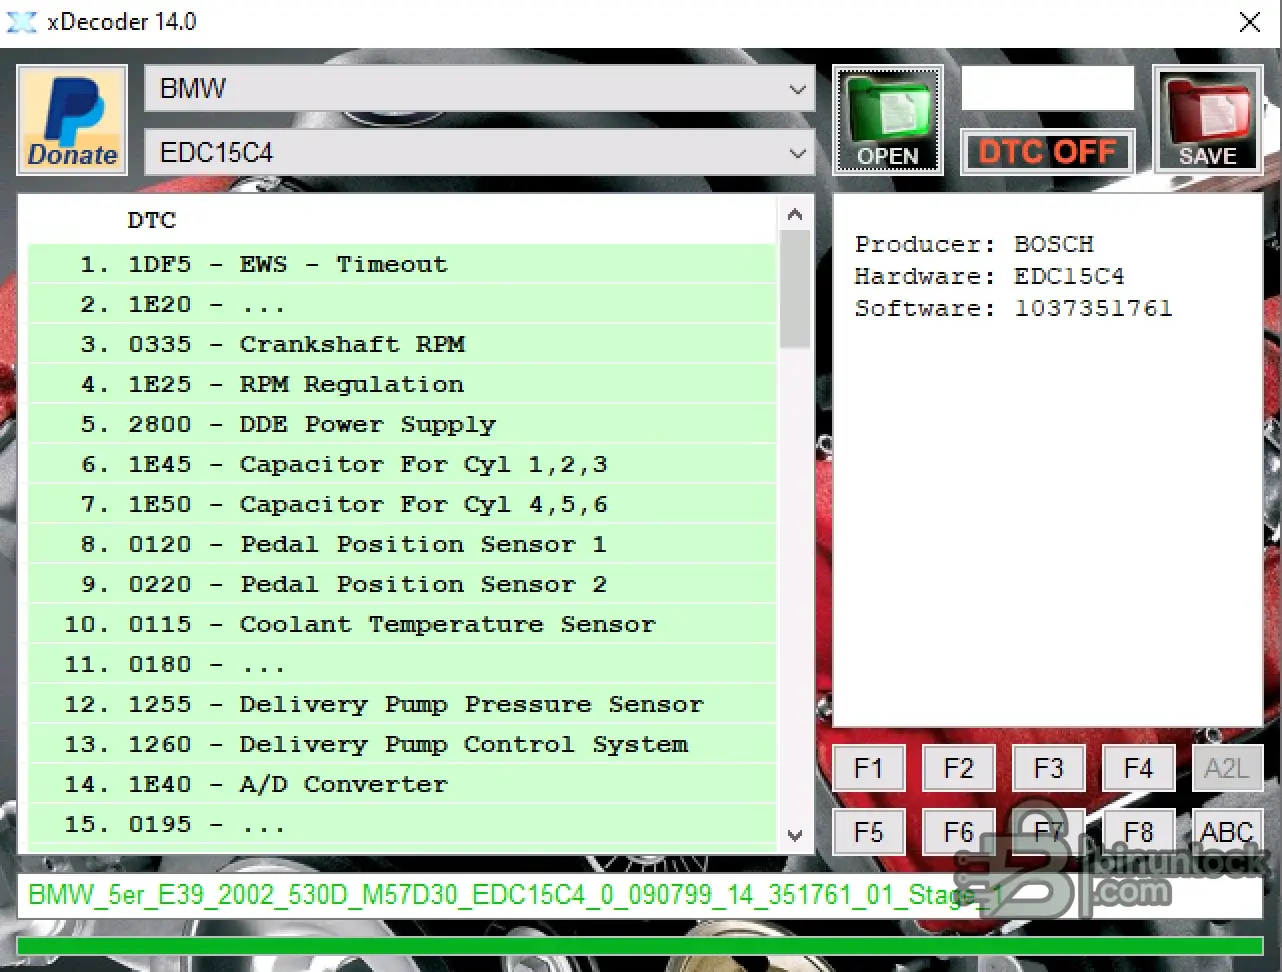This screenshot has height=972, width=1282.
Task: Click the ABC button
Action: click(x=1227, y=832)
